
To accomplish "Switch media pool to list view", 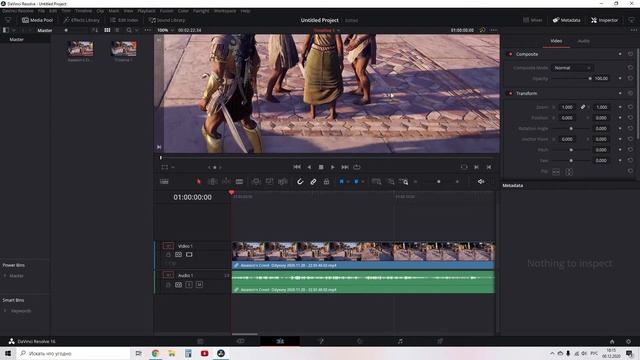I will click(x=117, y=30).
